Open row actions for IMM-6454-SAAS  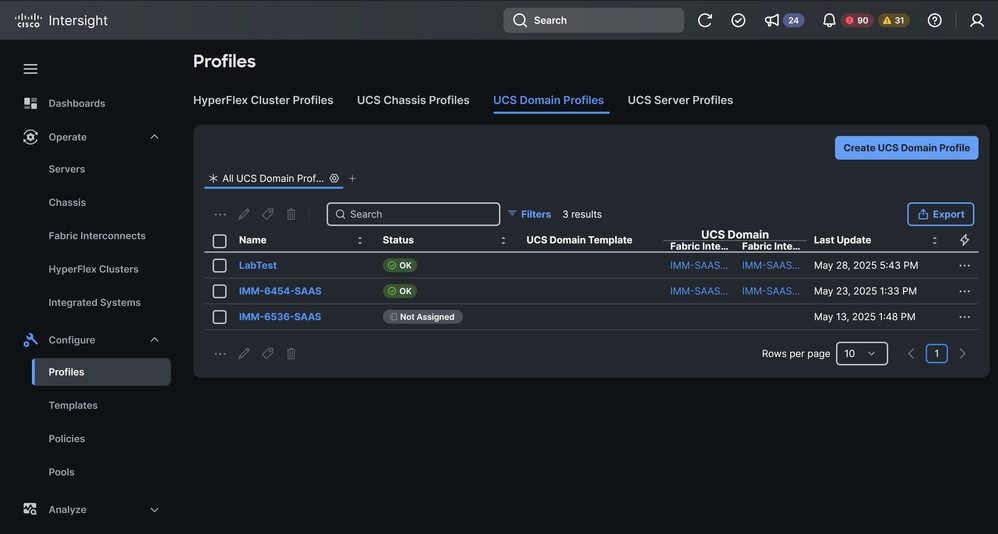pos(964,291)
